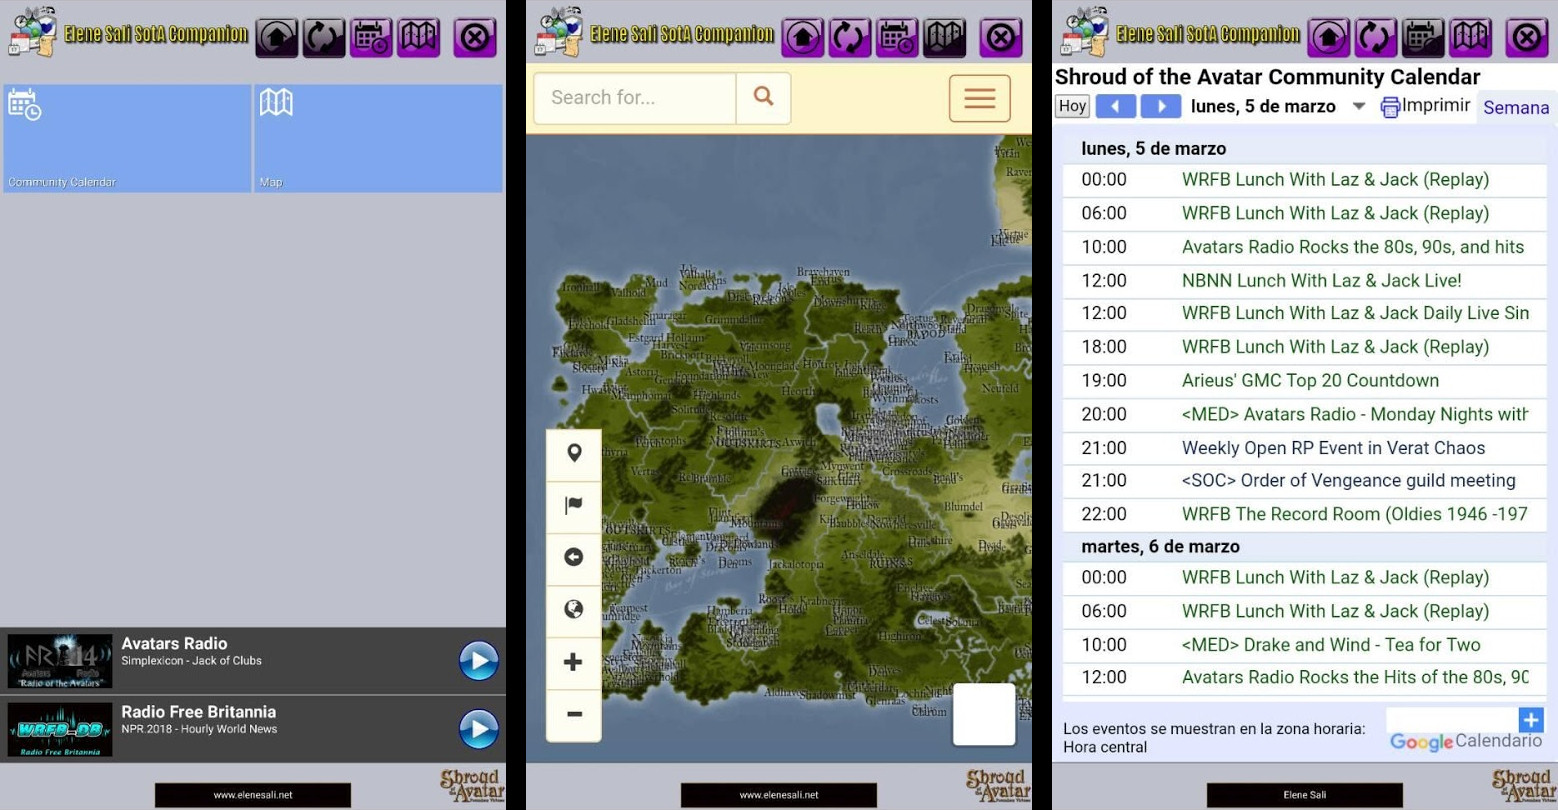Click the globe icon on the map
The height and width of the screenshot is (810, 1558).
(x=574, y=609)
